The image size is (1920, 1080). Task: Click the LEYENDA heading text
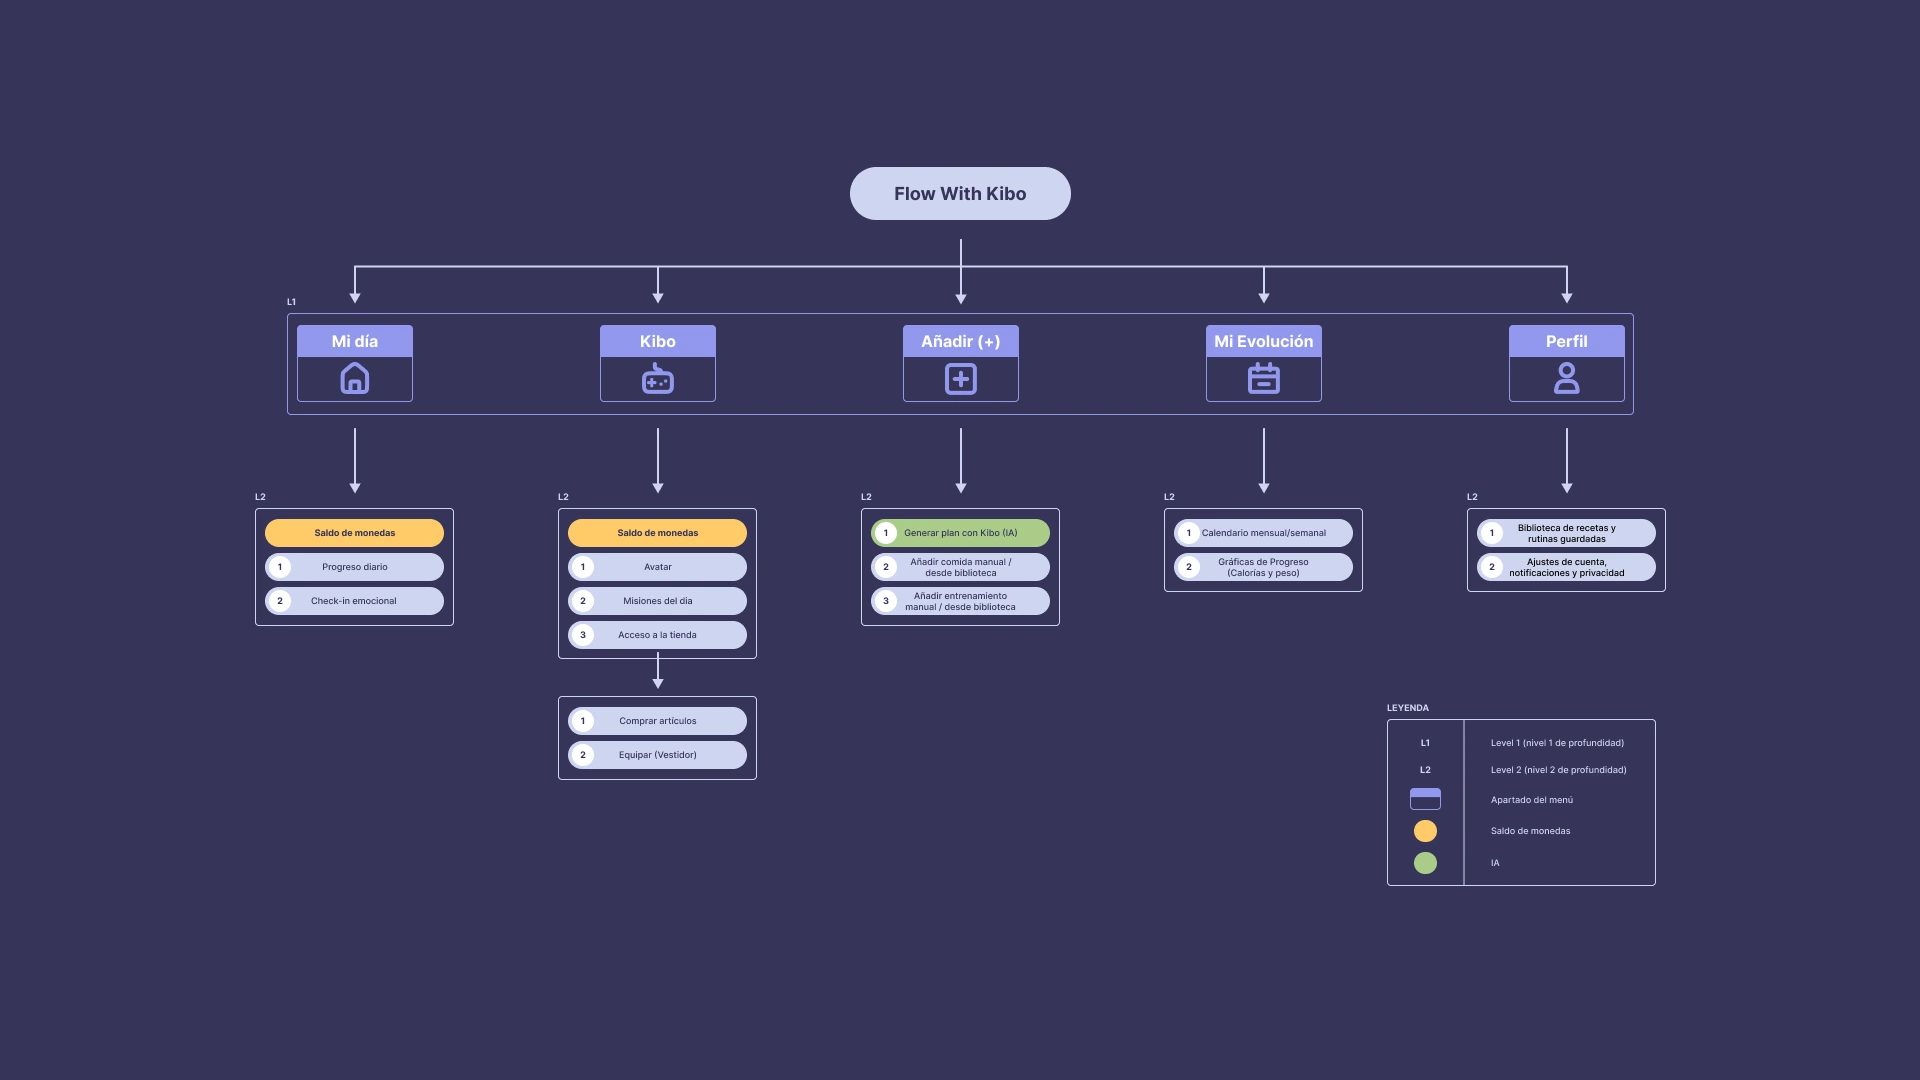coord(1408,708)
